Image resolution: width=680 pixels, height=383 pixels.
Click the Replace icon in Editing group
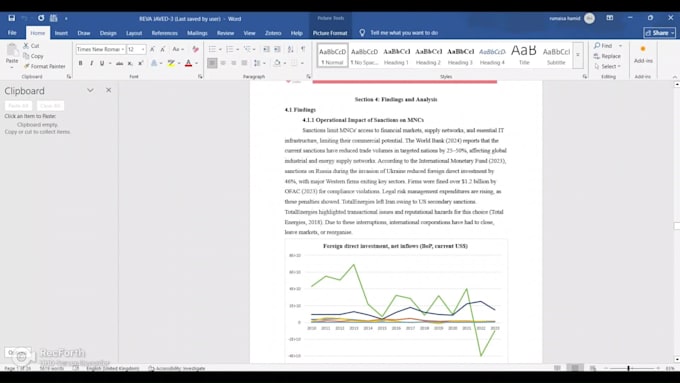pos(597,56)
